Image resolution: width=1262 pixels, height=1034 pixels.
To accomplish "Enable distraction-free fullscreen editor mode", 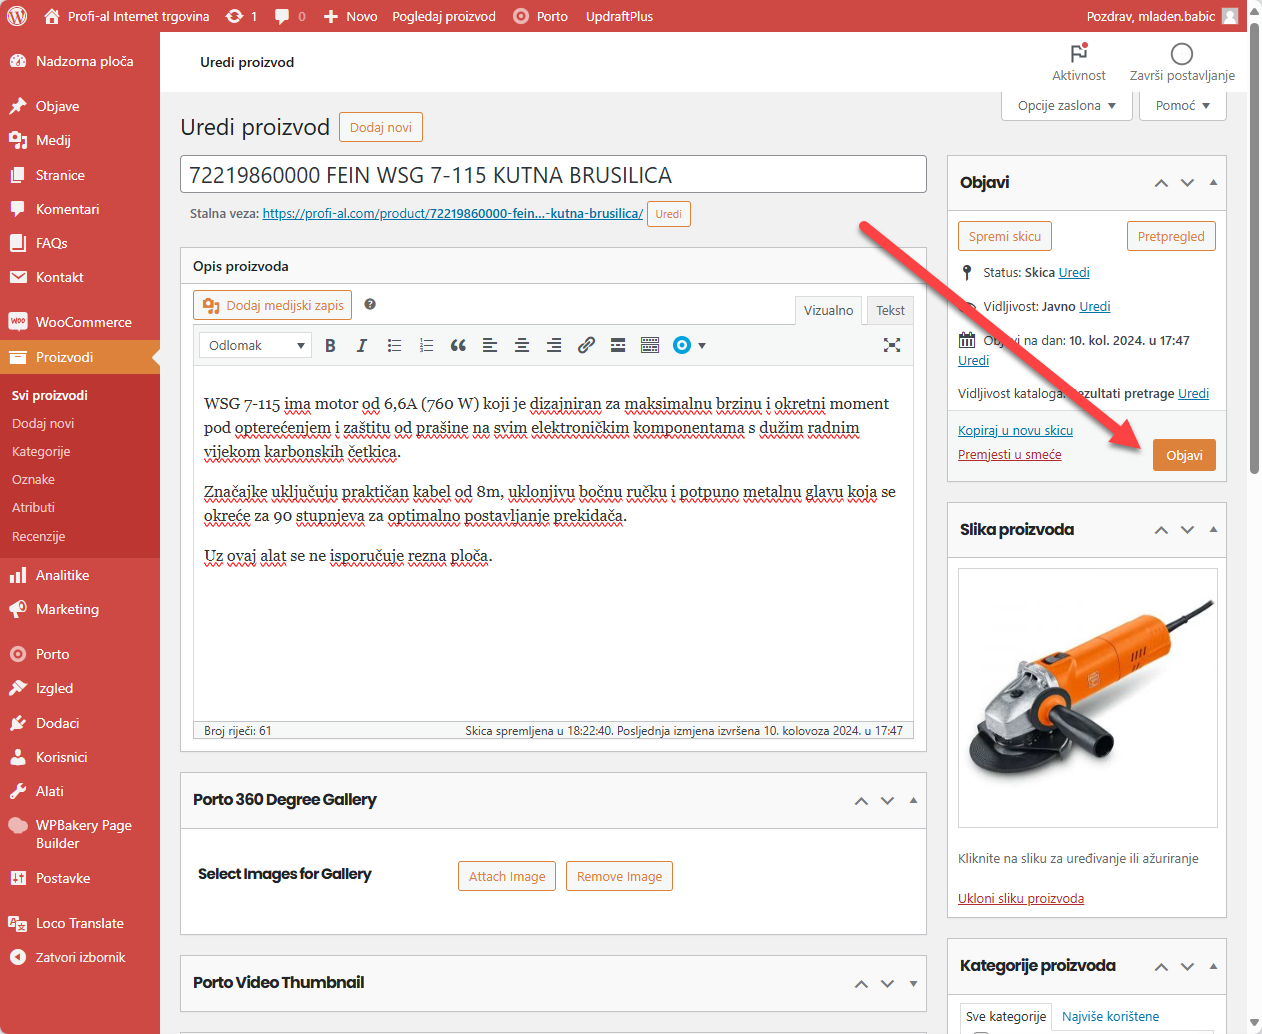I will pos(892,345).
